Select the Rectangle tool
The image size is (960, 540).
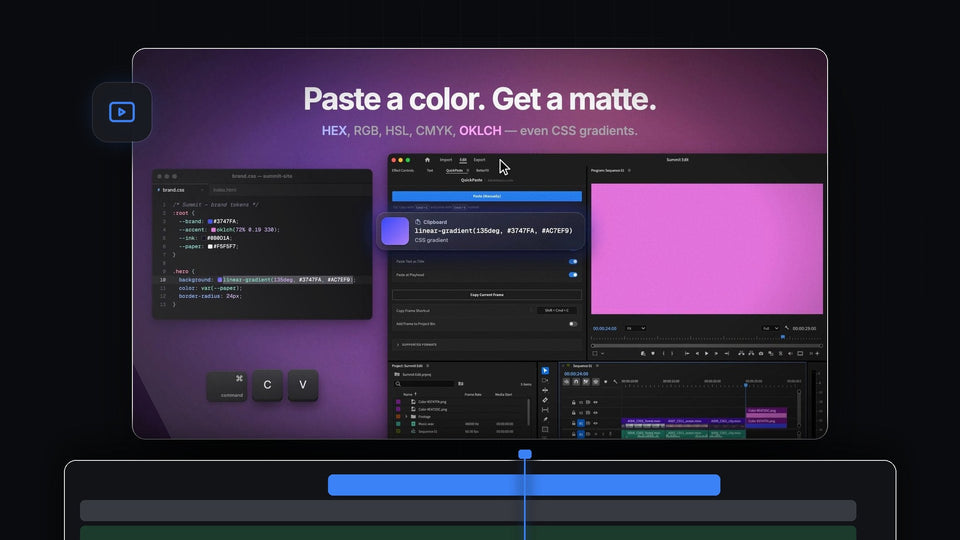point(545,429)
